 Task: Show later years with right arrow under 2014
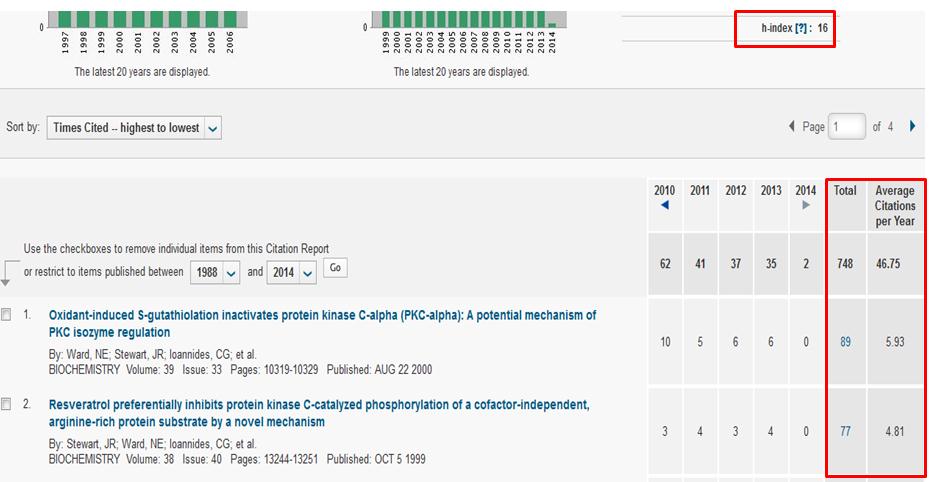[806, 205]
